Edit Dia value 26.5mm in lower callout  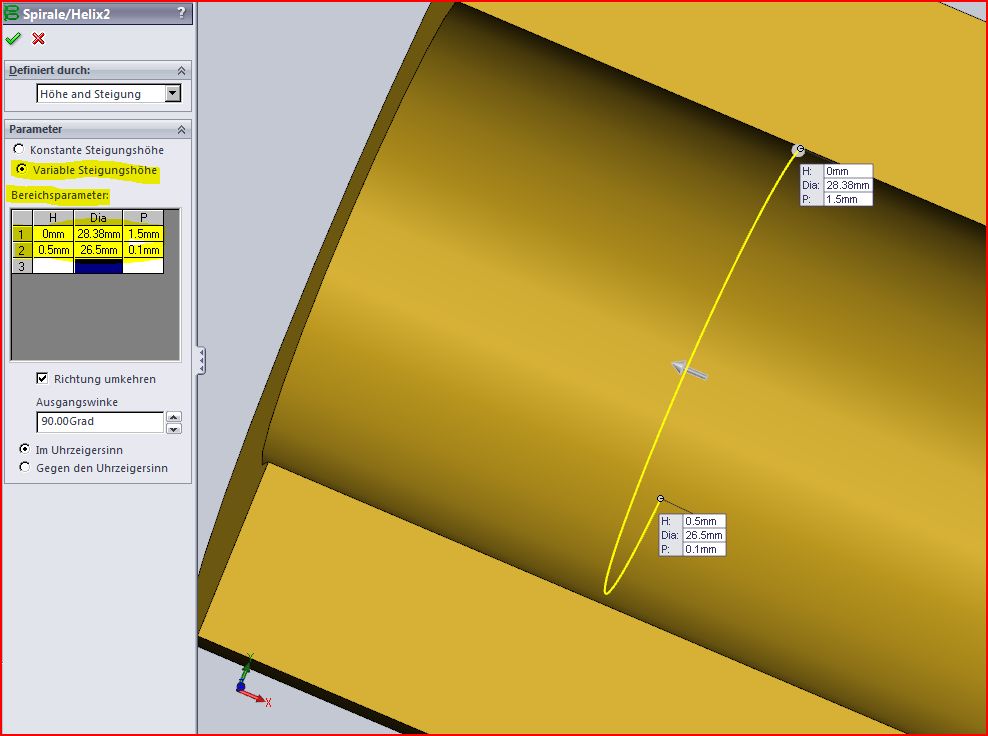point(704,535)
